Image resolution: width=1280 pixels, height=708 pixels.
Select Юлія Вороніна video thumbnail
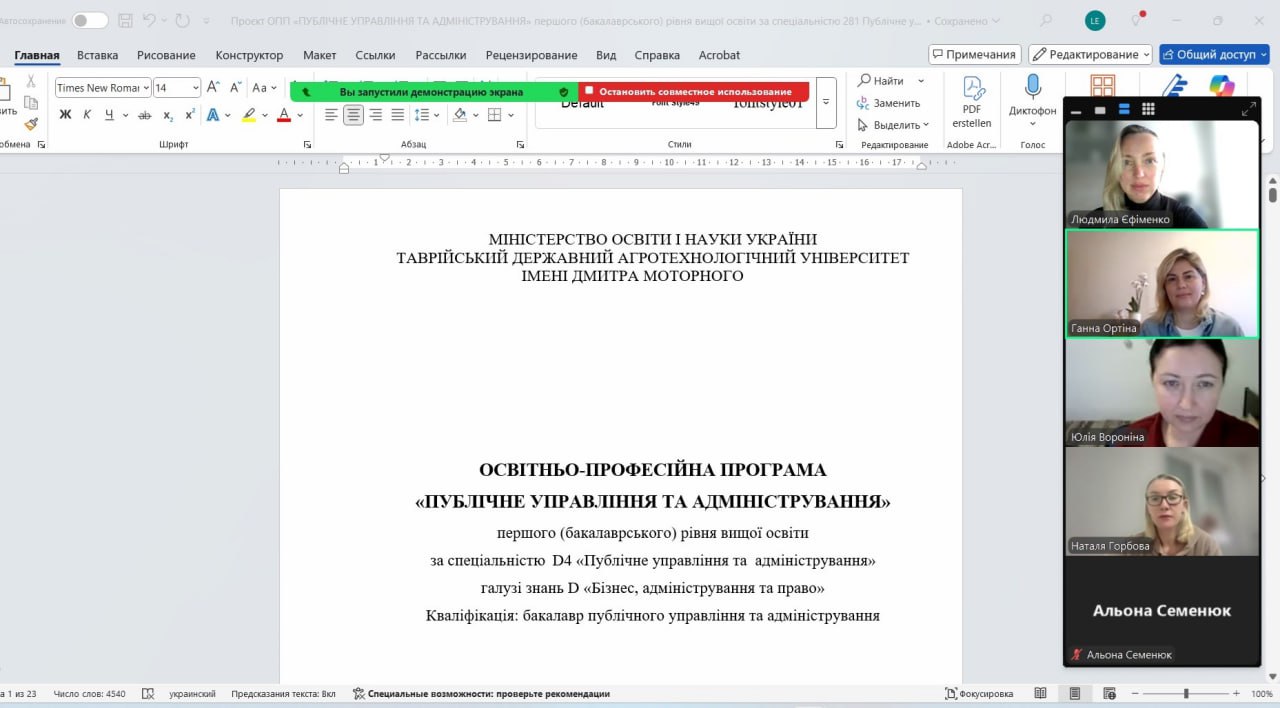click(1161, 392)
